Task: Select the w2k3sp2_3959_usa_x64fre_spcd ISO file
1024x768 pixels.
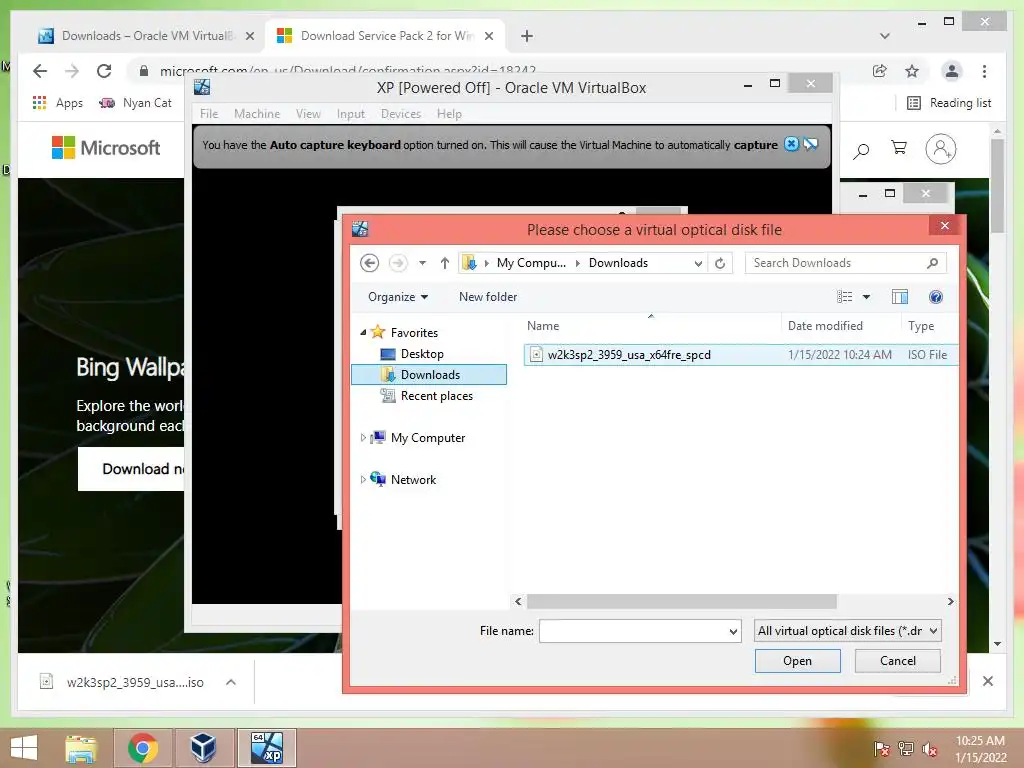Action: click(741, 355)
